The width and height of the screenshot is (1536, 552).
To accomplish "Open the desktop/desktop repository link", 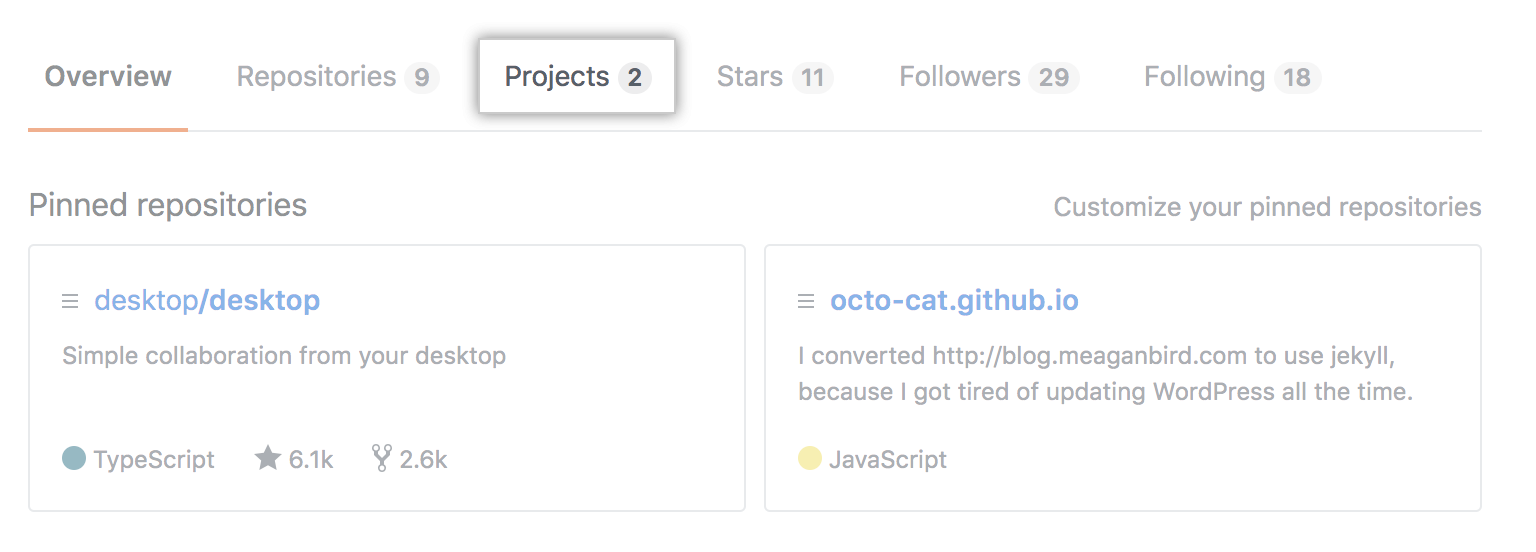I will tap(207, 301).
